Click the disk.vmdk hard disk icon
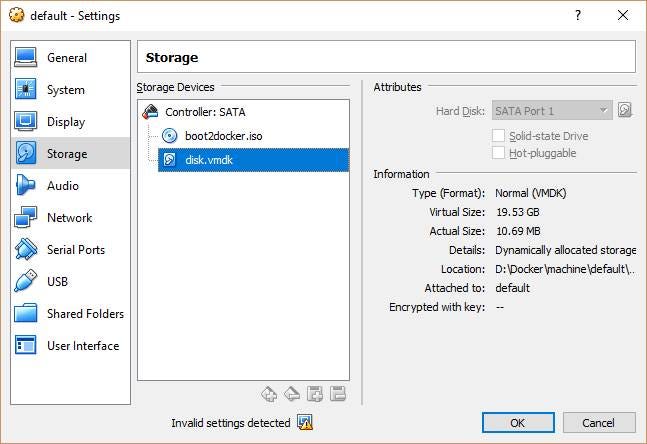Screen dimensions: 647x444 point(170,160)
